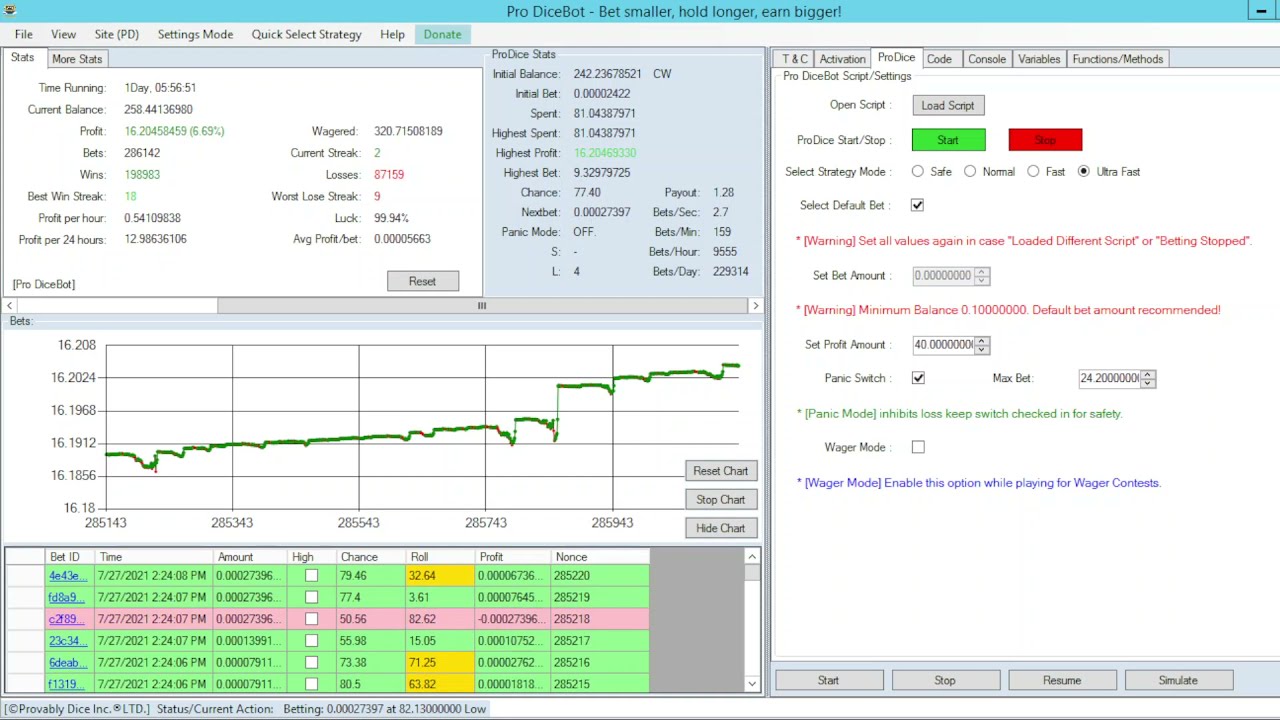
Task: Open bet ID link fd8a9
Action: coord(68,598)
